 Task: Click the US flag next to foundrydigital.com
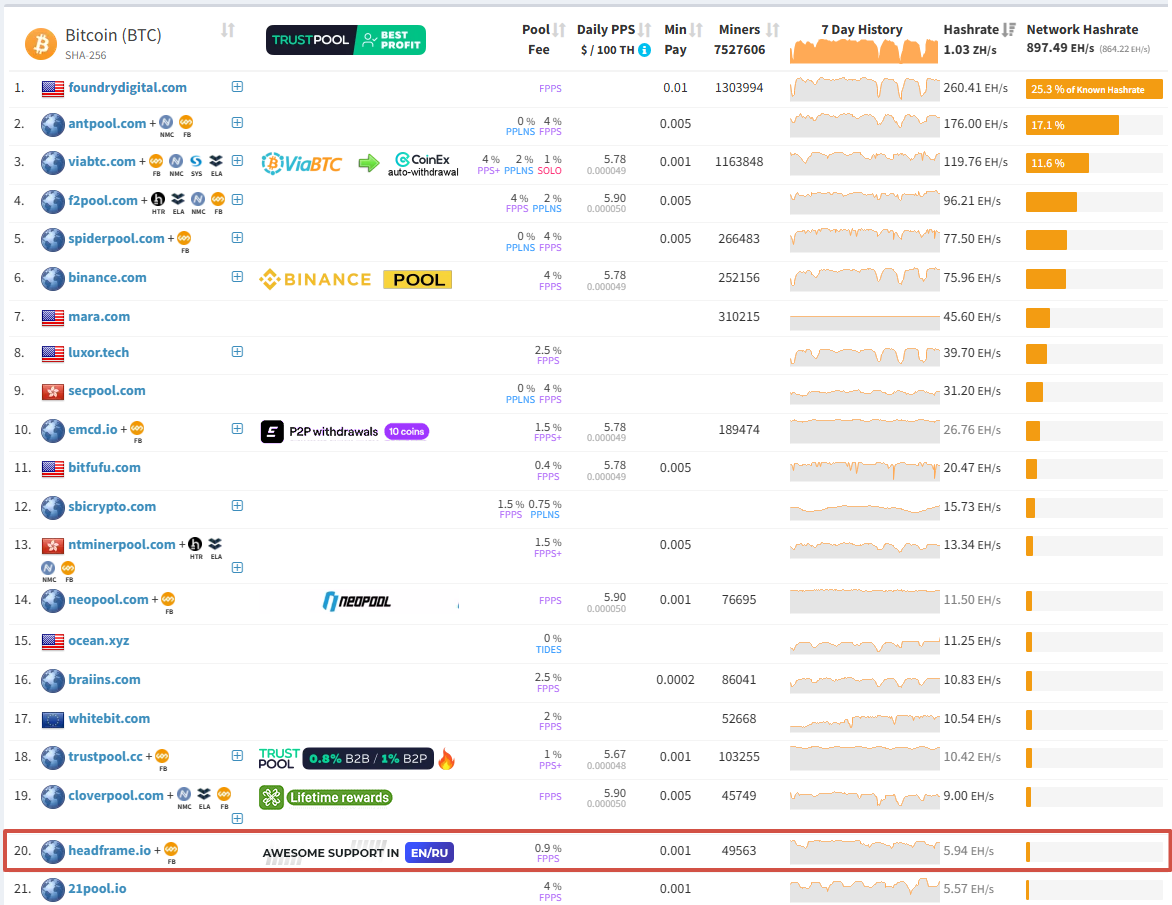coord(52,88)
